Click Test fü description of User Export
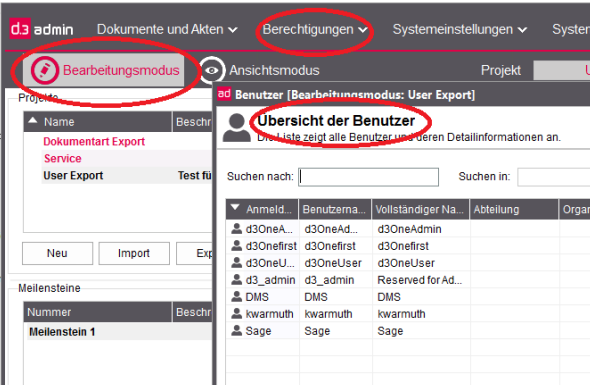Screen dimensions: 590x385 point(195,175)
